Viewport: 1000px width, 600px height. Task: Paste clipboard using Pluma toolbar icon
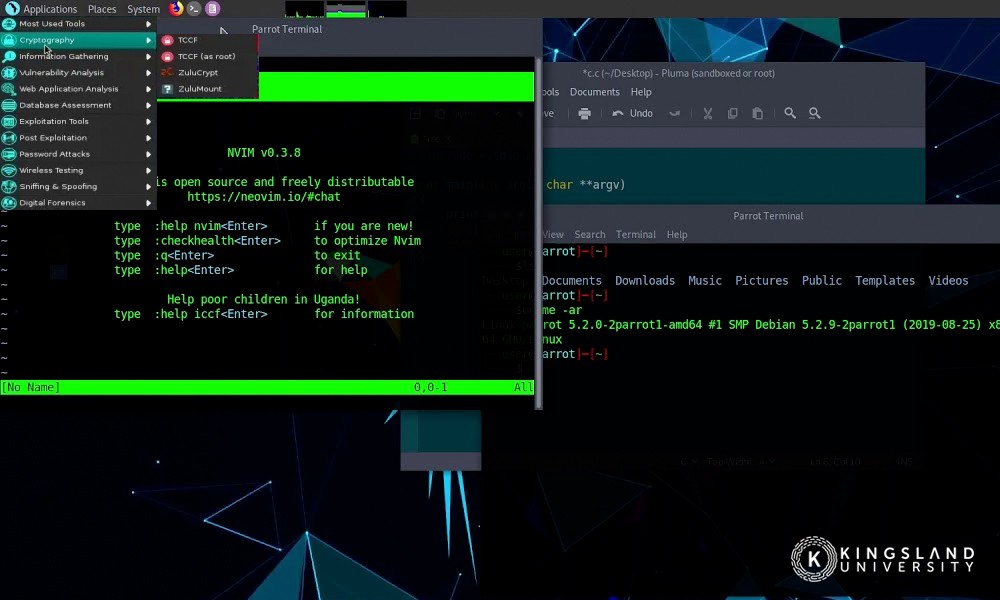[x=757, y=113]
